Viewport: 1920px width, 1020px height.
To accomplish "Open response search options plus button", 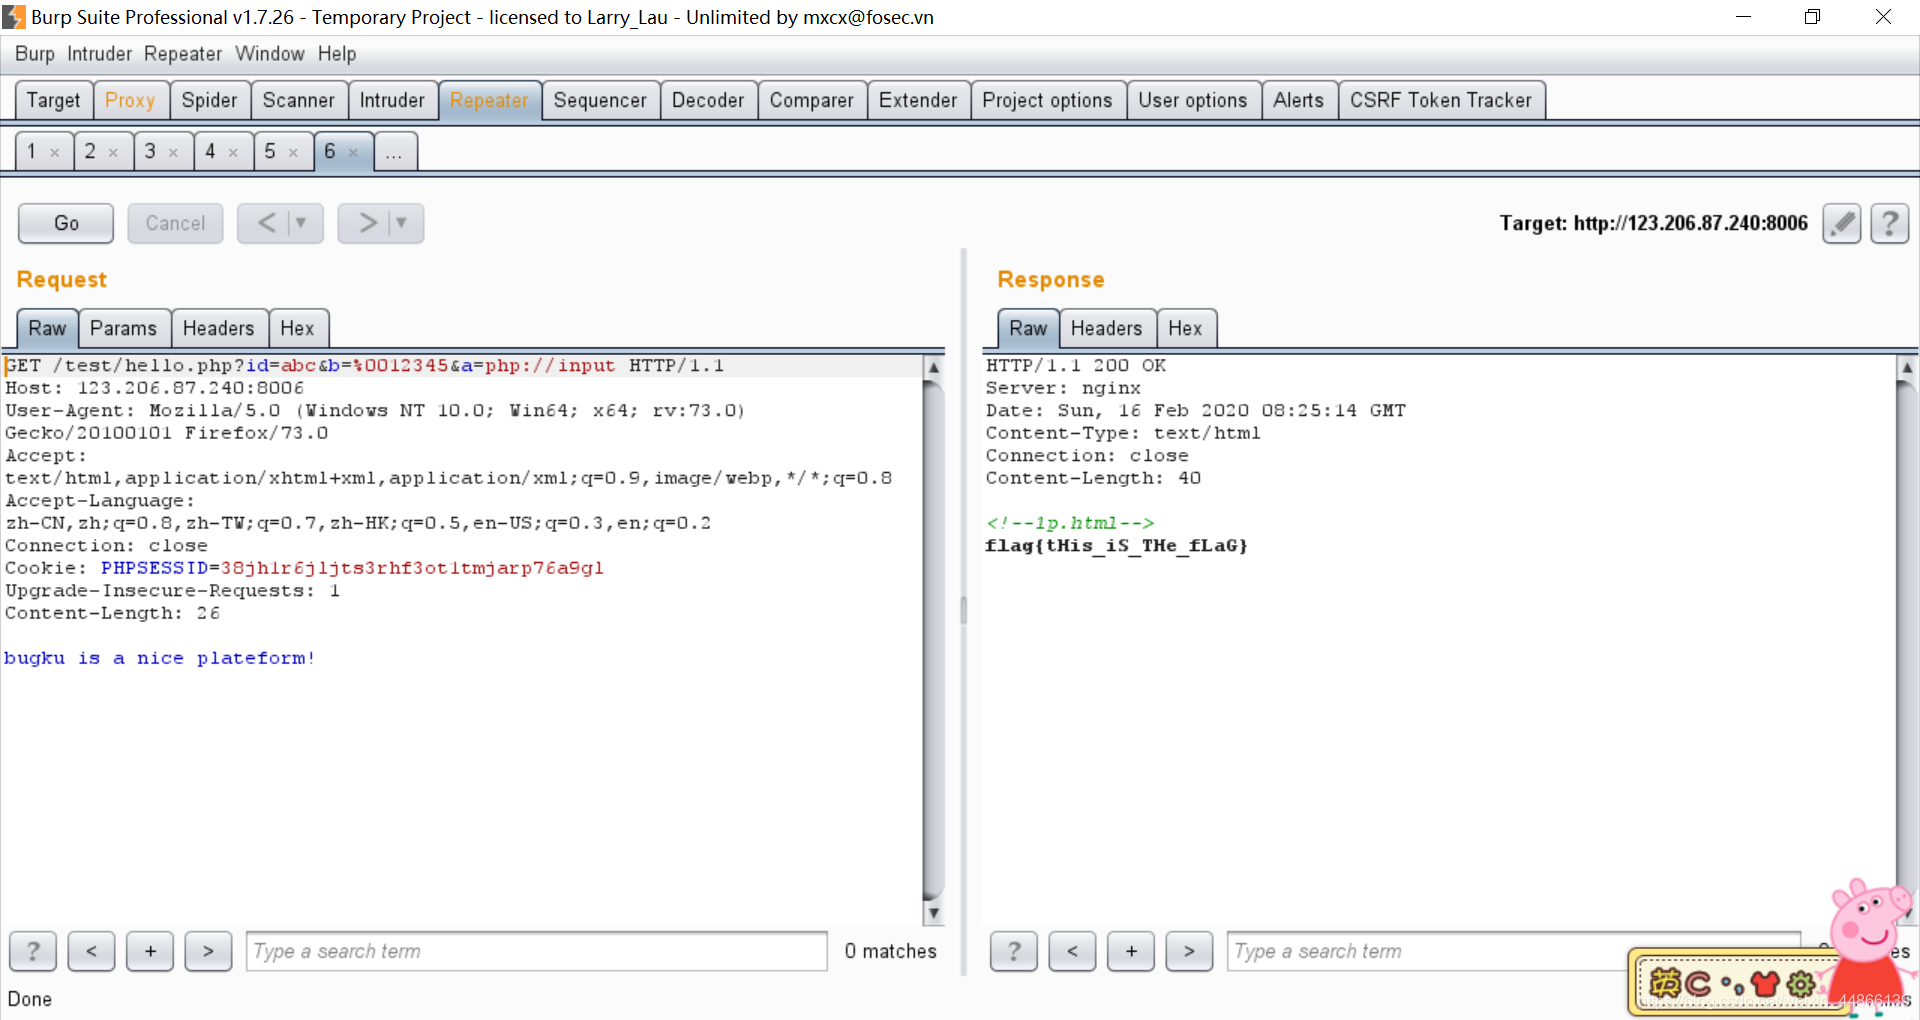I will point(1131,951).
